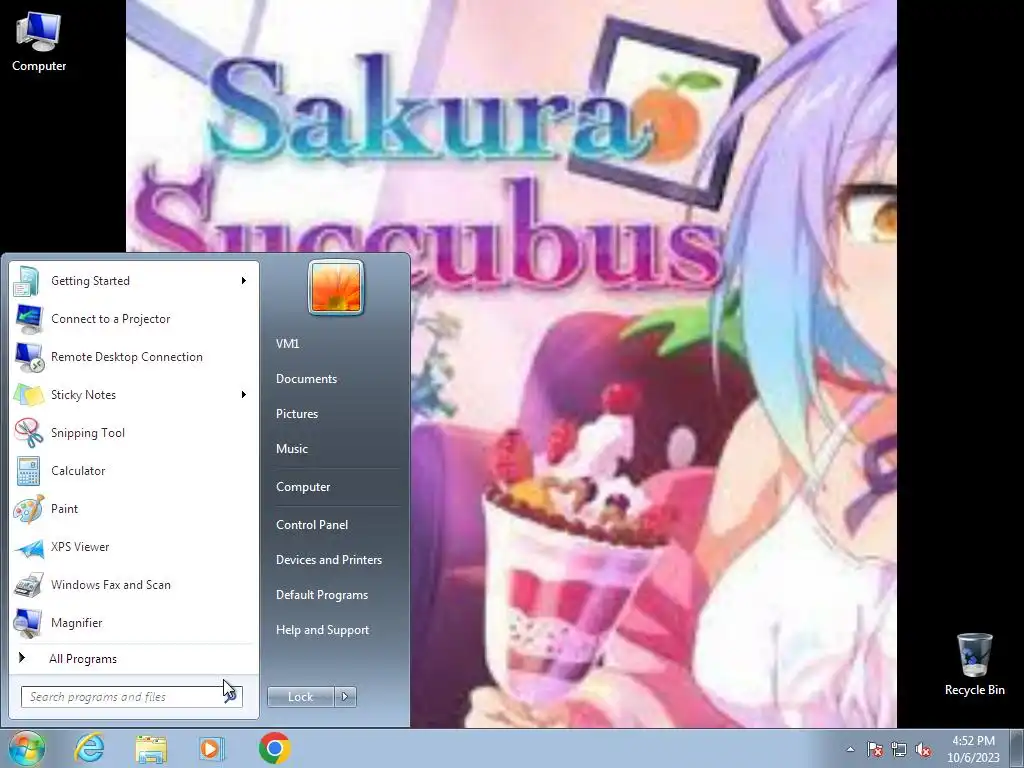This screenshot has width=1024, height=768.
Task: Open the VM1 user folder
Action: (287, 344)
